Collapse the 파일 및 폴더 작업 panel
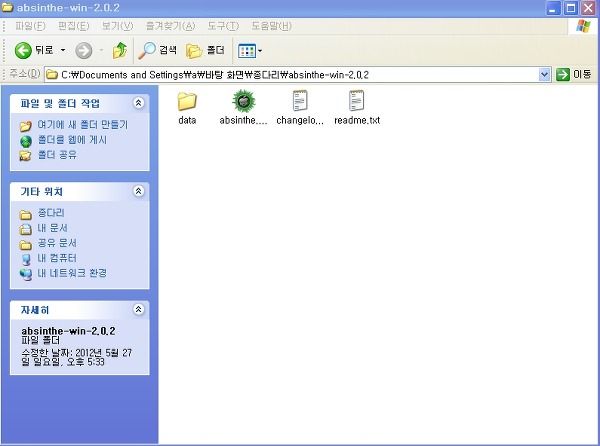Image resolution: width=600 pixels, height=446 pixels. click(139, 103)
